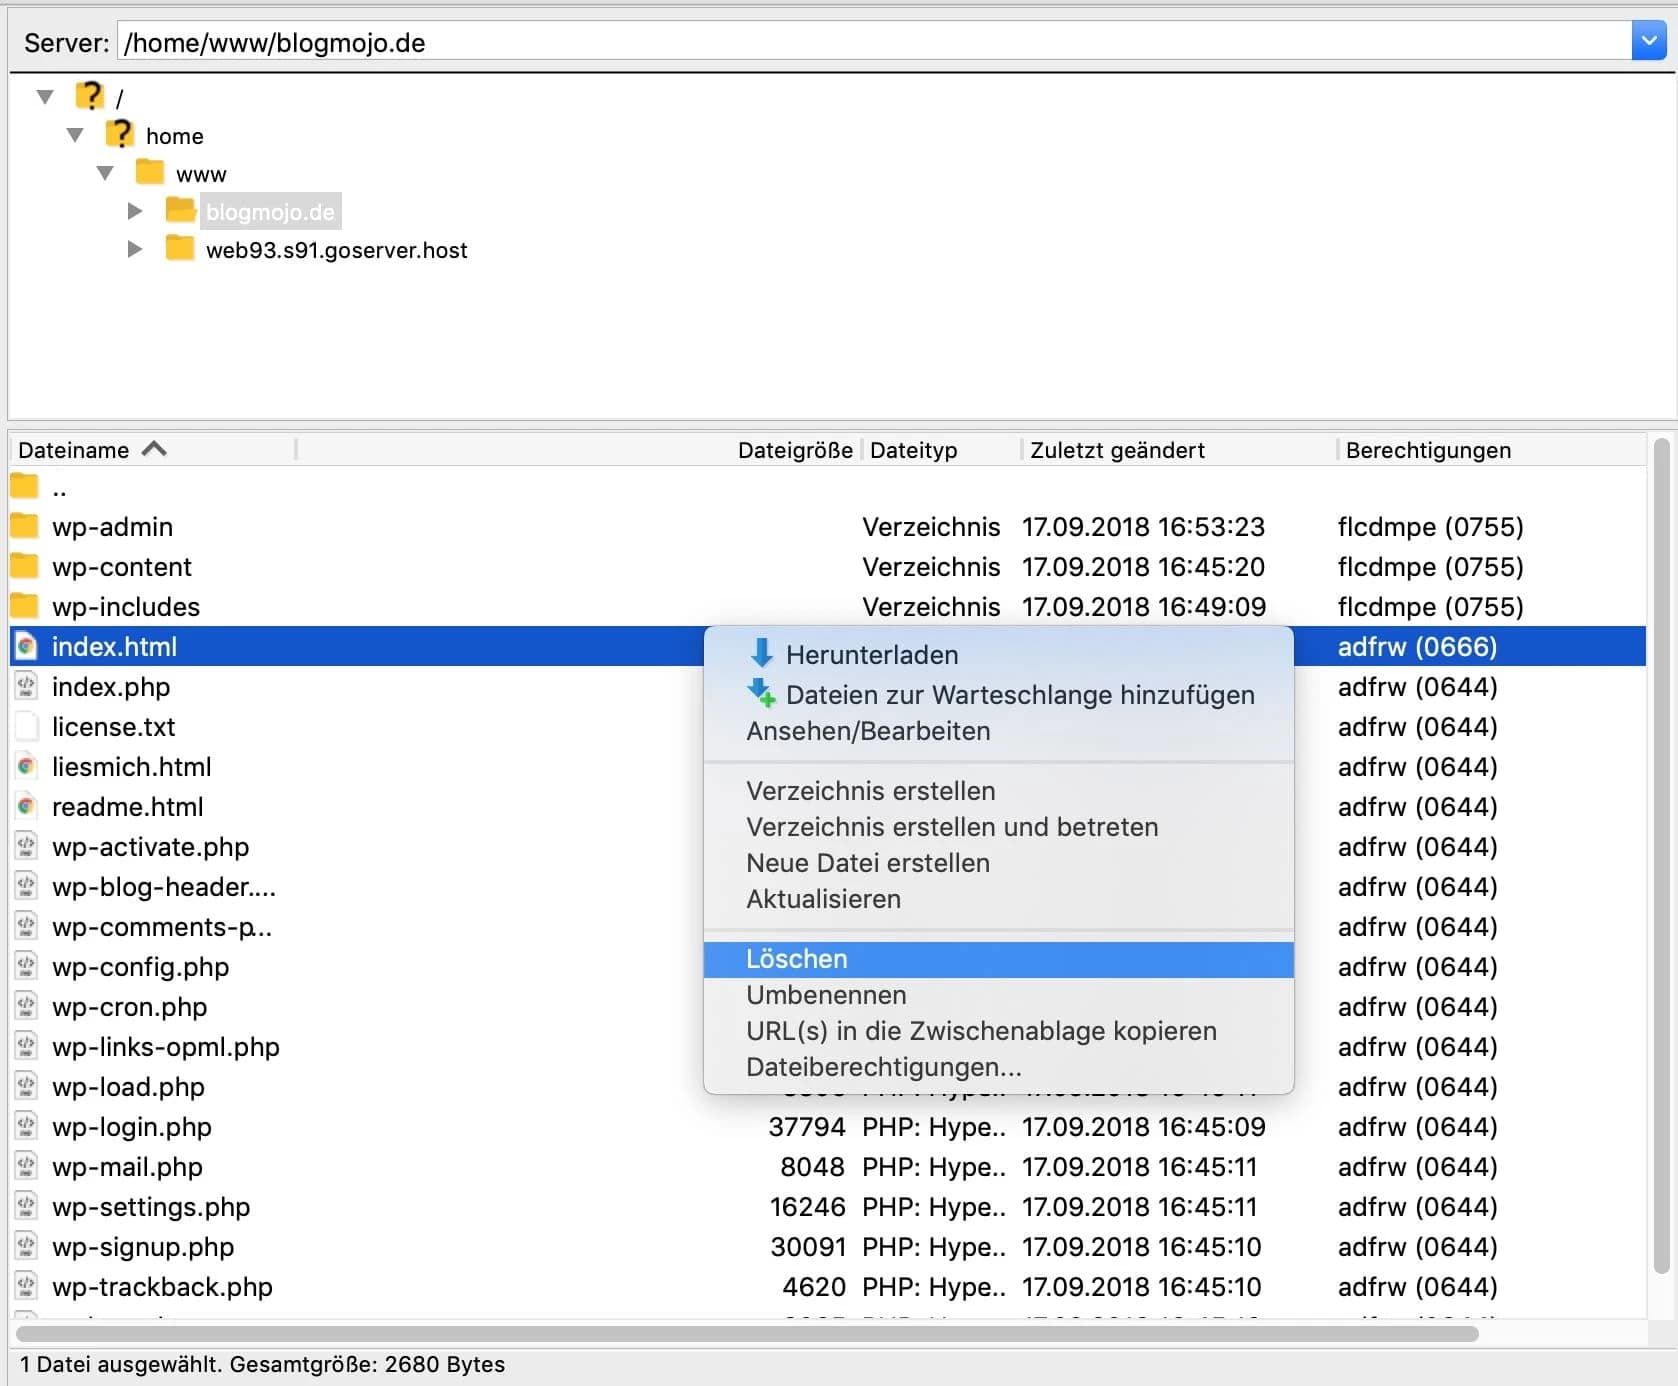Select Löschen from the context menu
1678x1386 pixels.
[795, 958]
